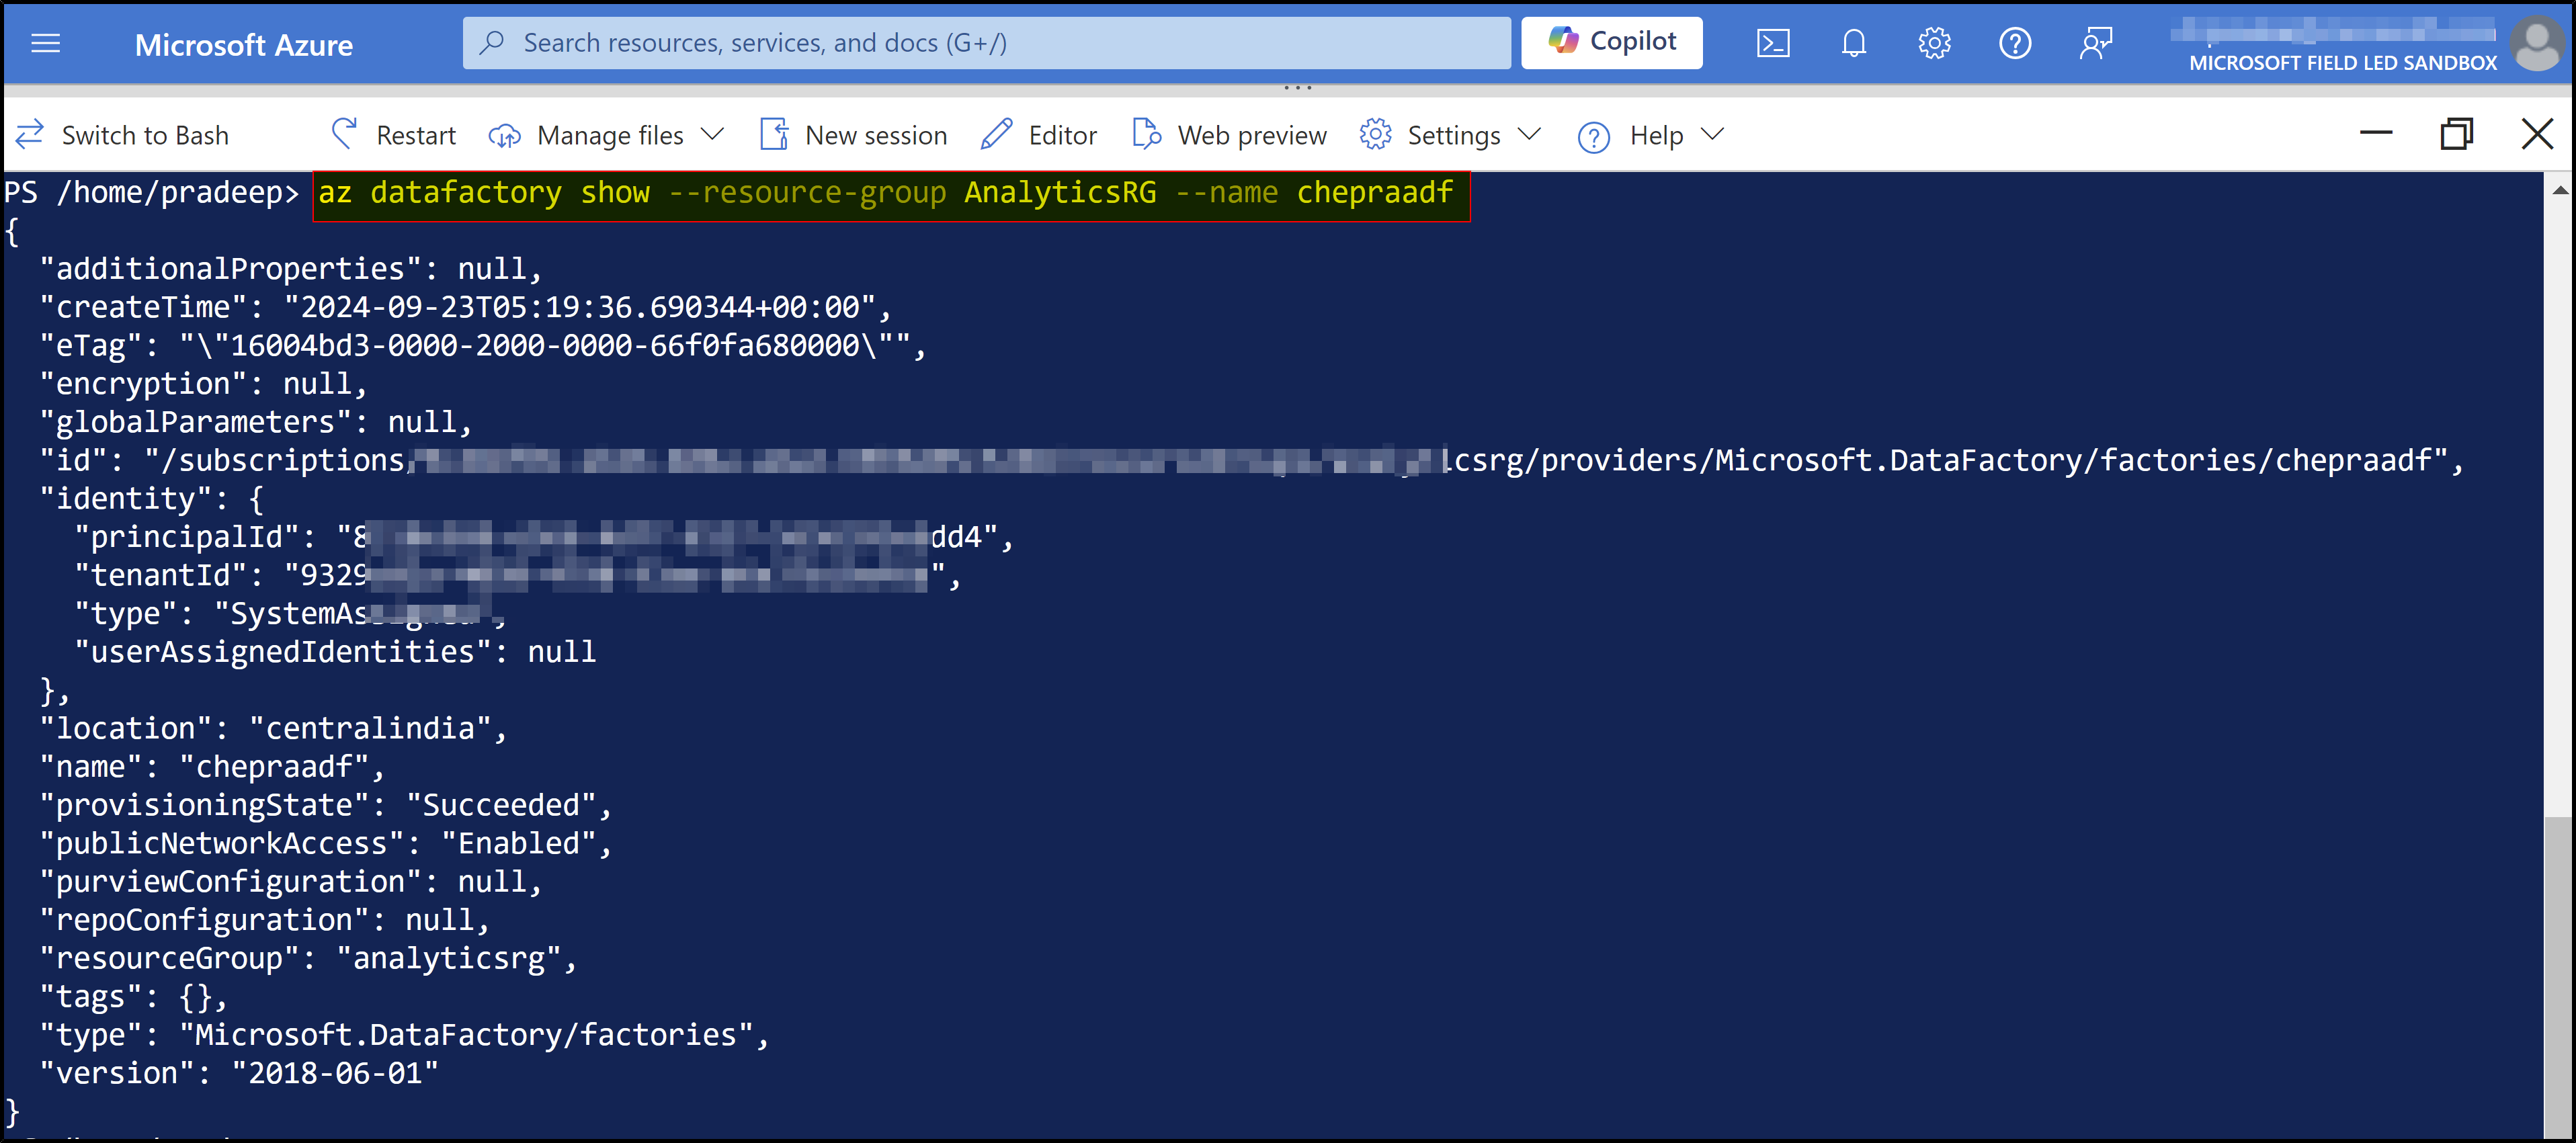2576x1143 pixels.
Task: Open Copilot
Action: click(x=1611, y=42)
